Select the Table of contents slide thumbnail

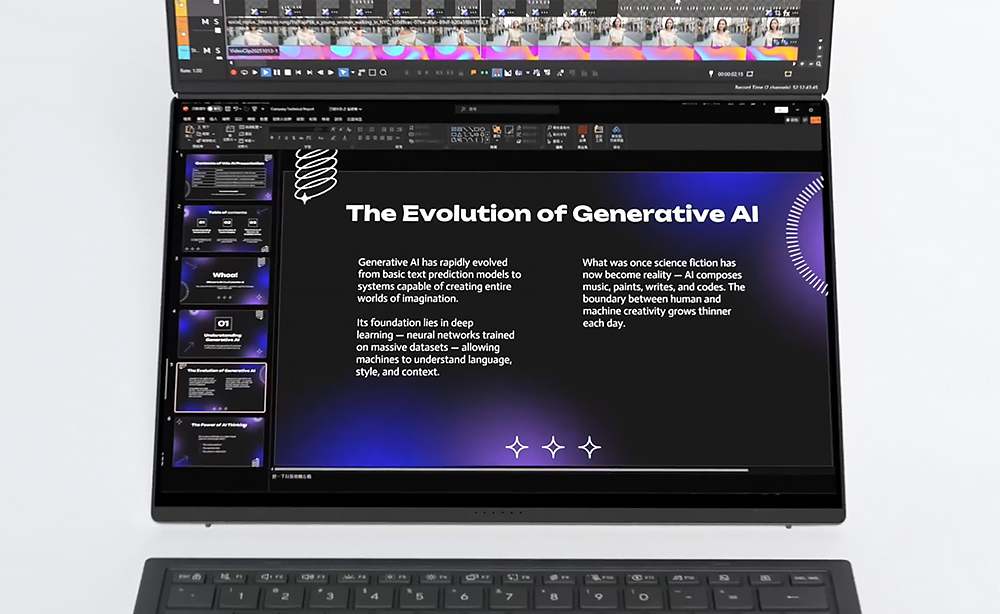224,228
